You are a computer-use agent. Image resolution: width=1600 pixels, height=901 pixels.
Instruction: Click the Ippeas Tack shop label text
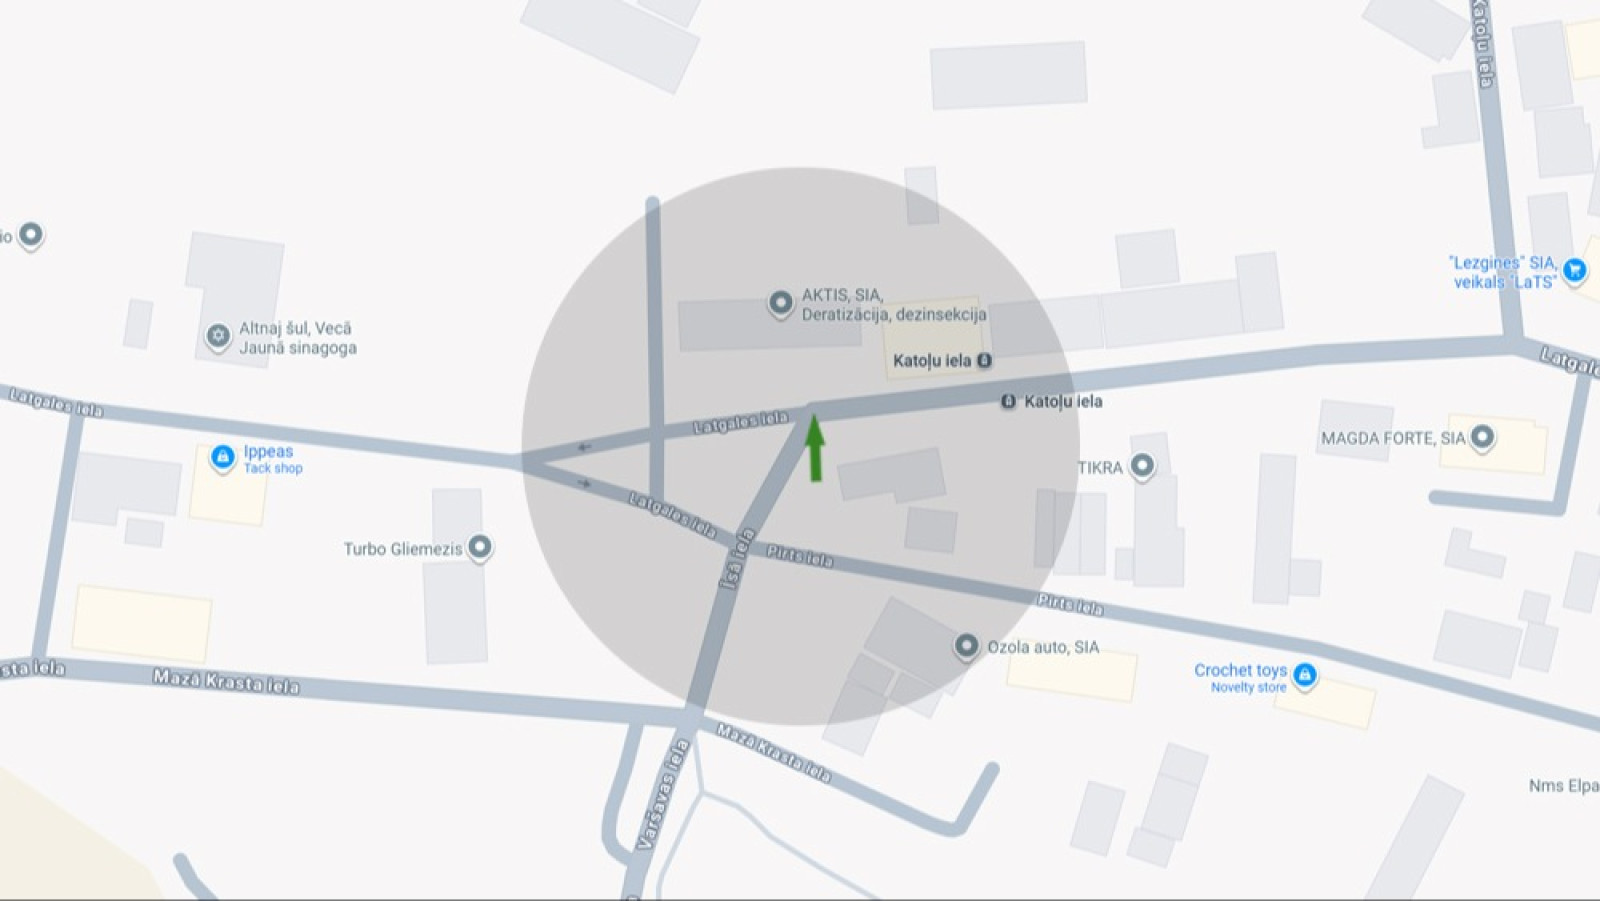coord(272,459)
